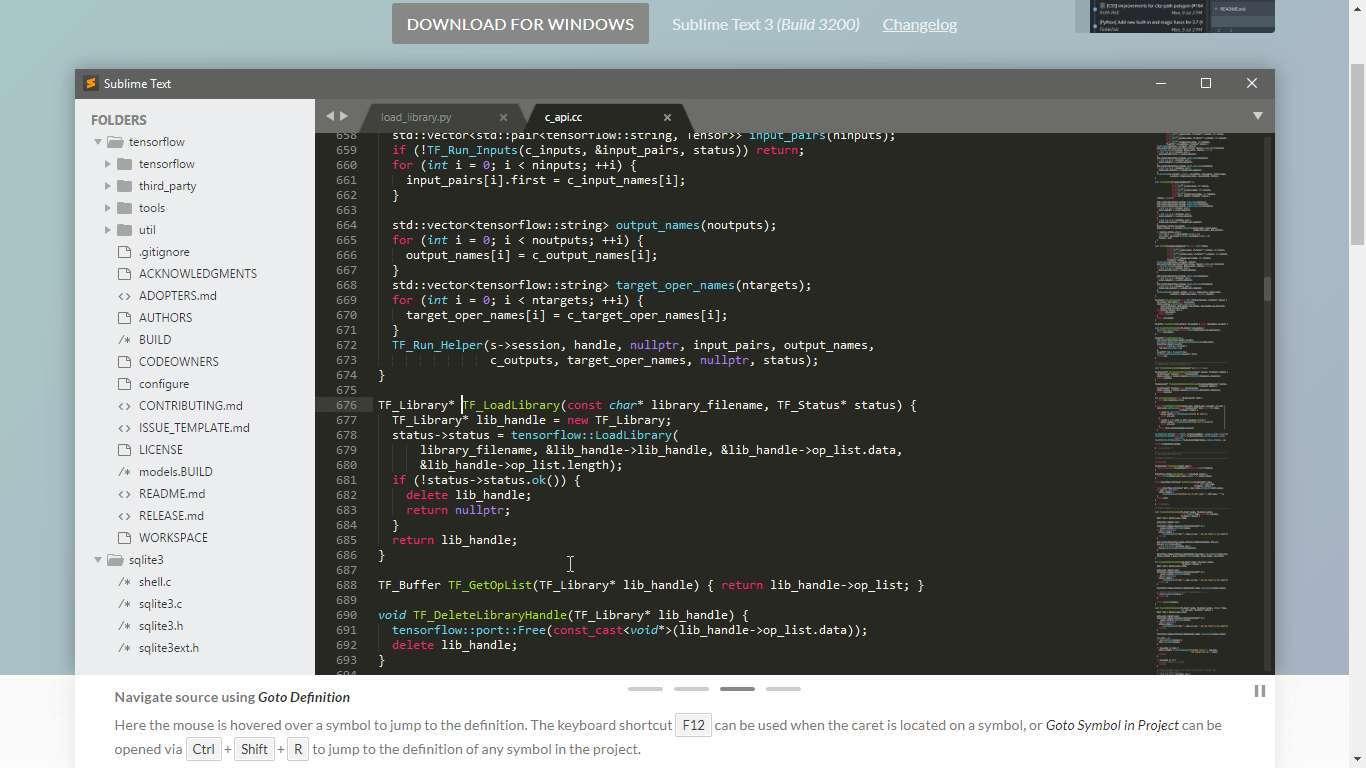Select the third slideshow slide indicator
Screen dimensions: 1366x768
pos(737,689)
